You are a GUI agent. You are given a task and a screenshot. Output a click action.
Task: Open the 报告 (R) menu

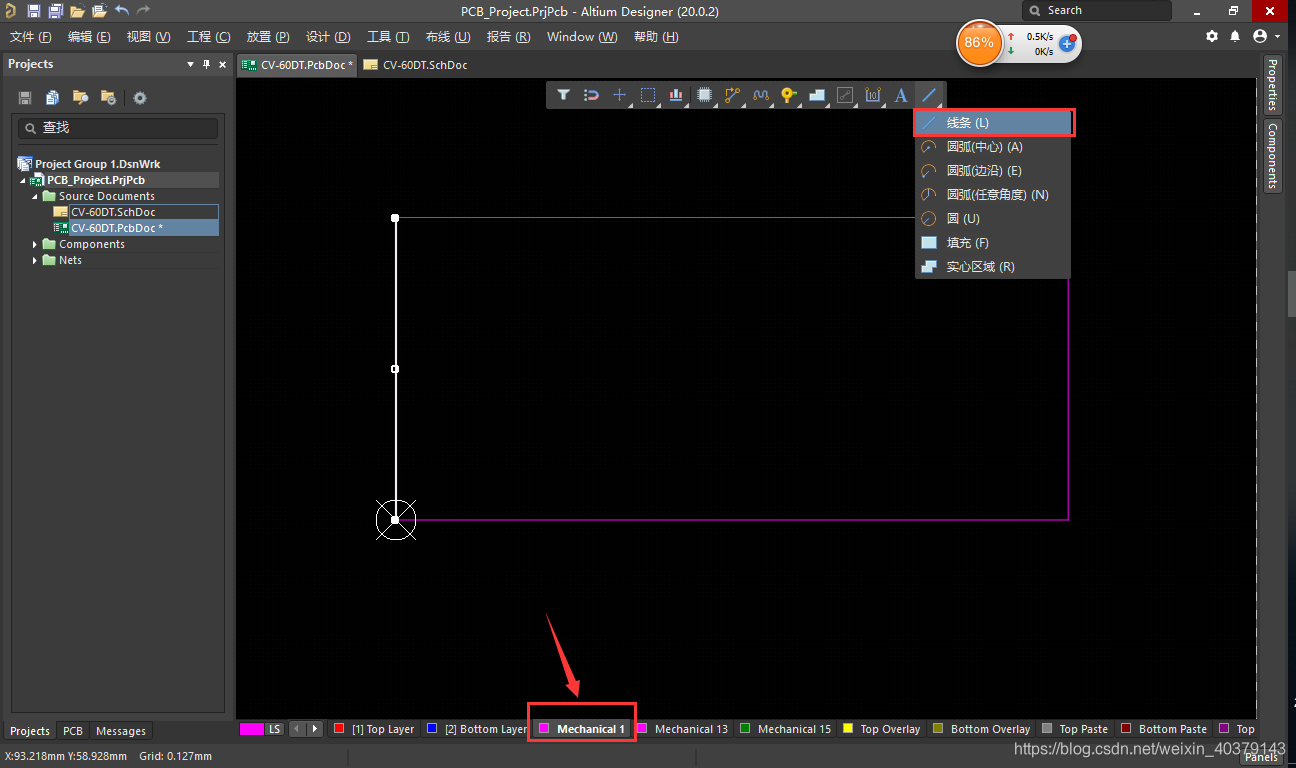point(508,36)
